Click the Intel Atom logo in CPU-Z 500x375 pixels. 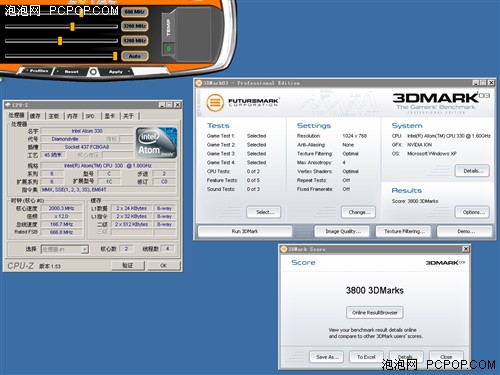(x=156, y=143)
